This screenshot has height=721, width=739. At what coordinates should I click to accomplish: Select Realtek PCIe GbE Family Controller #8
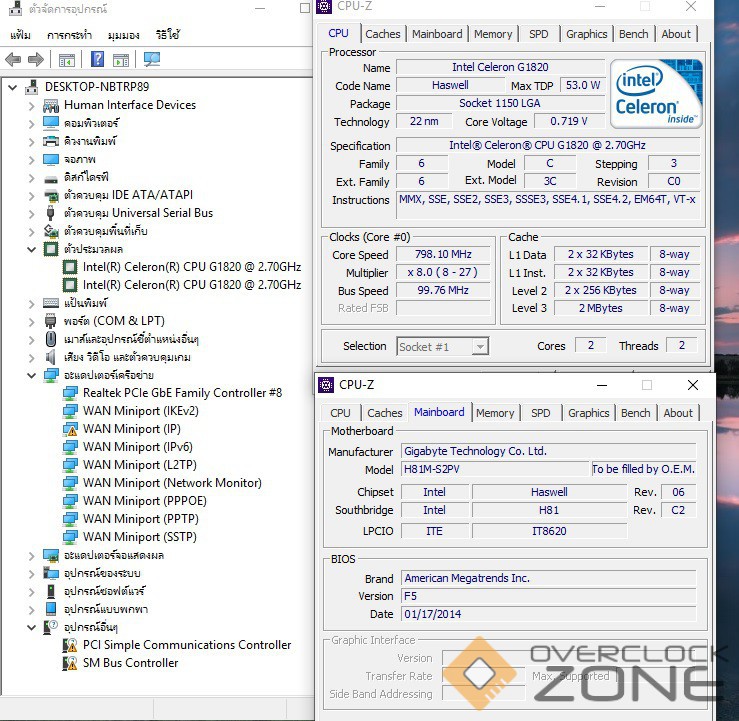point(182,393)
